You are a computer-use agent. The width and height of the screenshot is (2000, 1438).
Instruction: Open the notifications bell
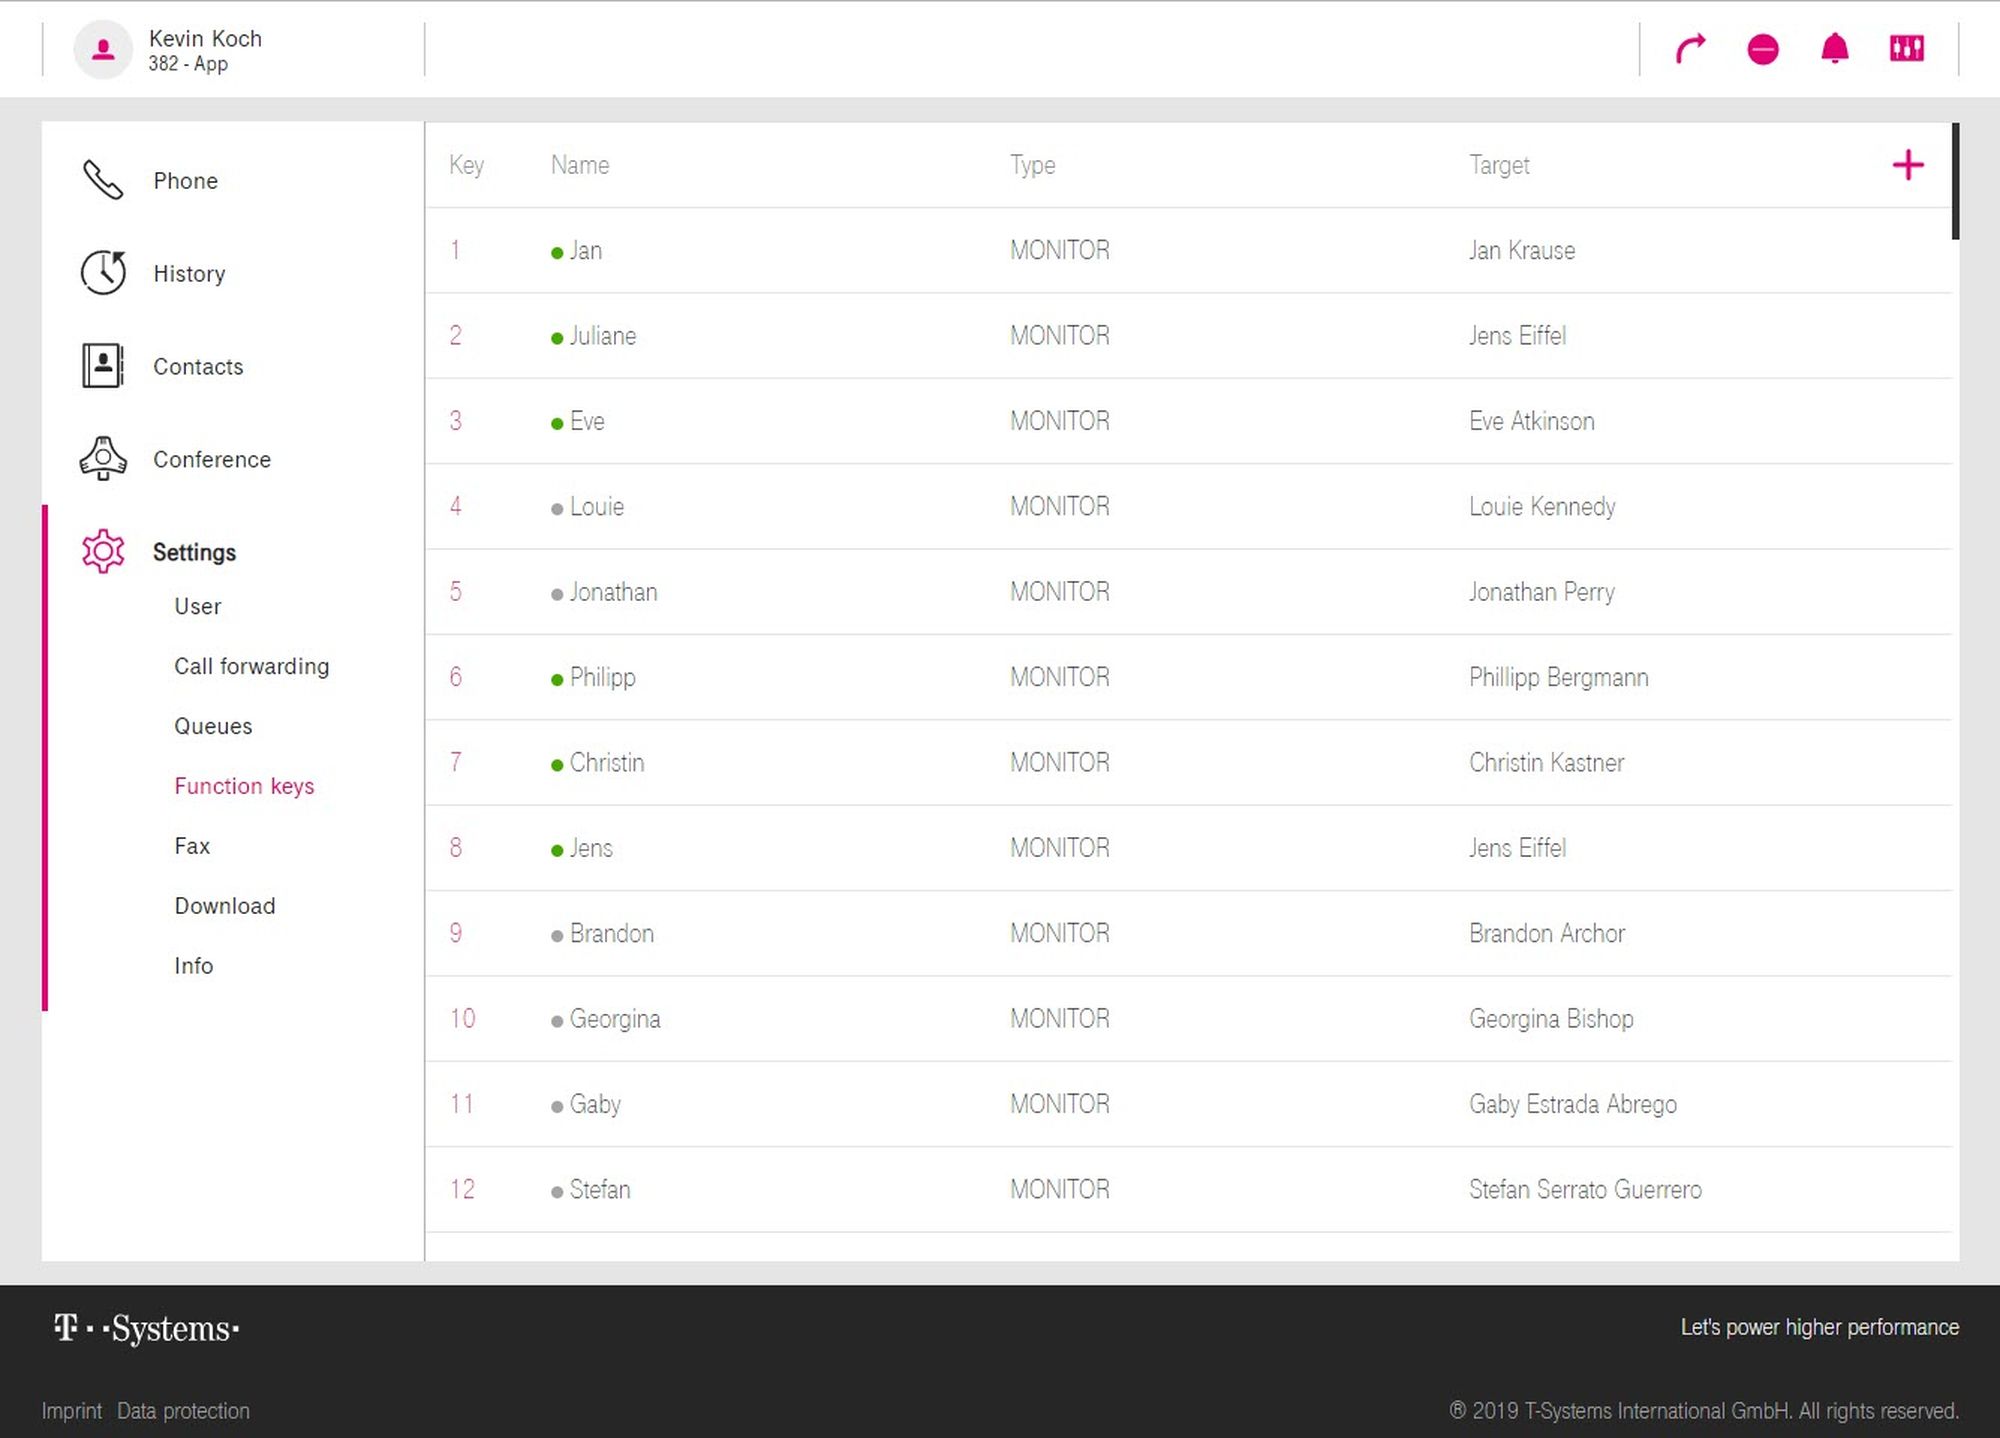1834,48
